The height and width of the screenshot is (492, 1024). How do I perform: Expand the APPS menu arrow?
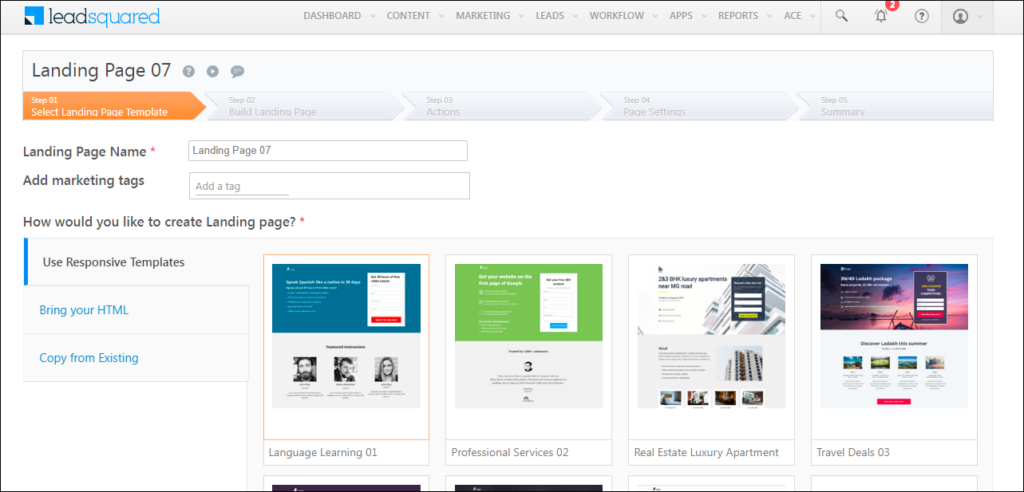click(x=704, y=16)
